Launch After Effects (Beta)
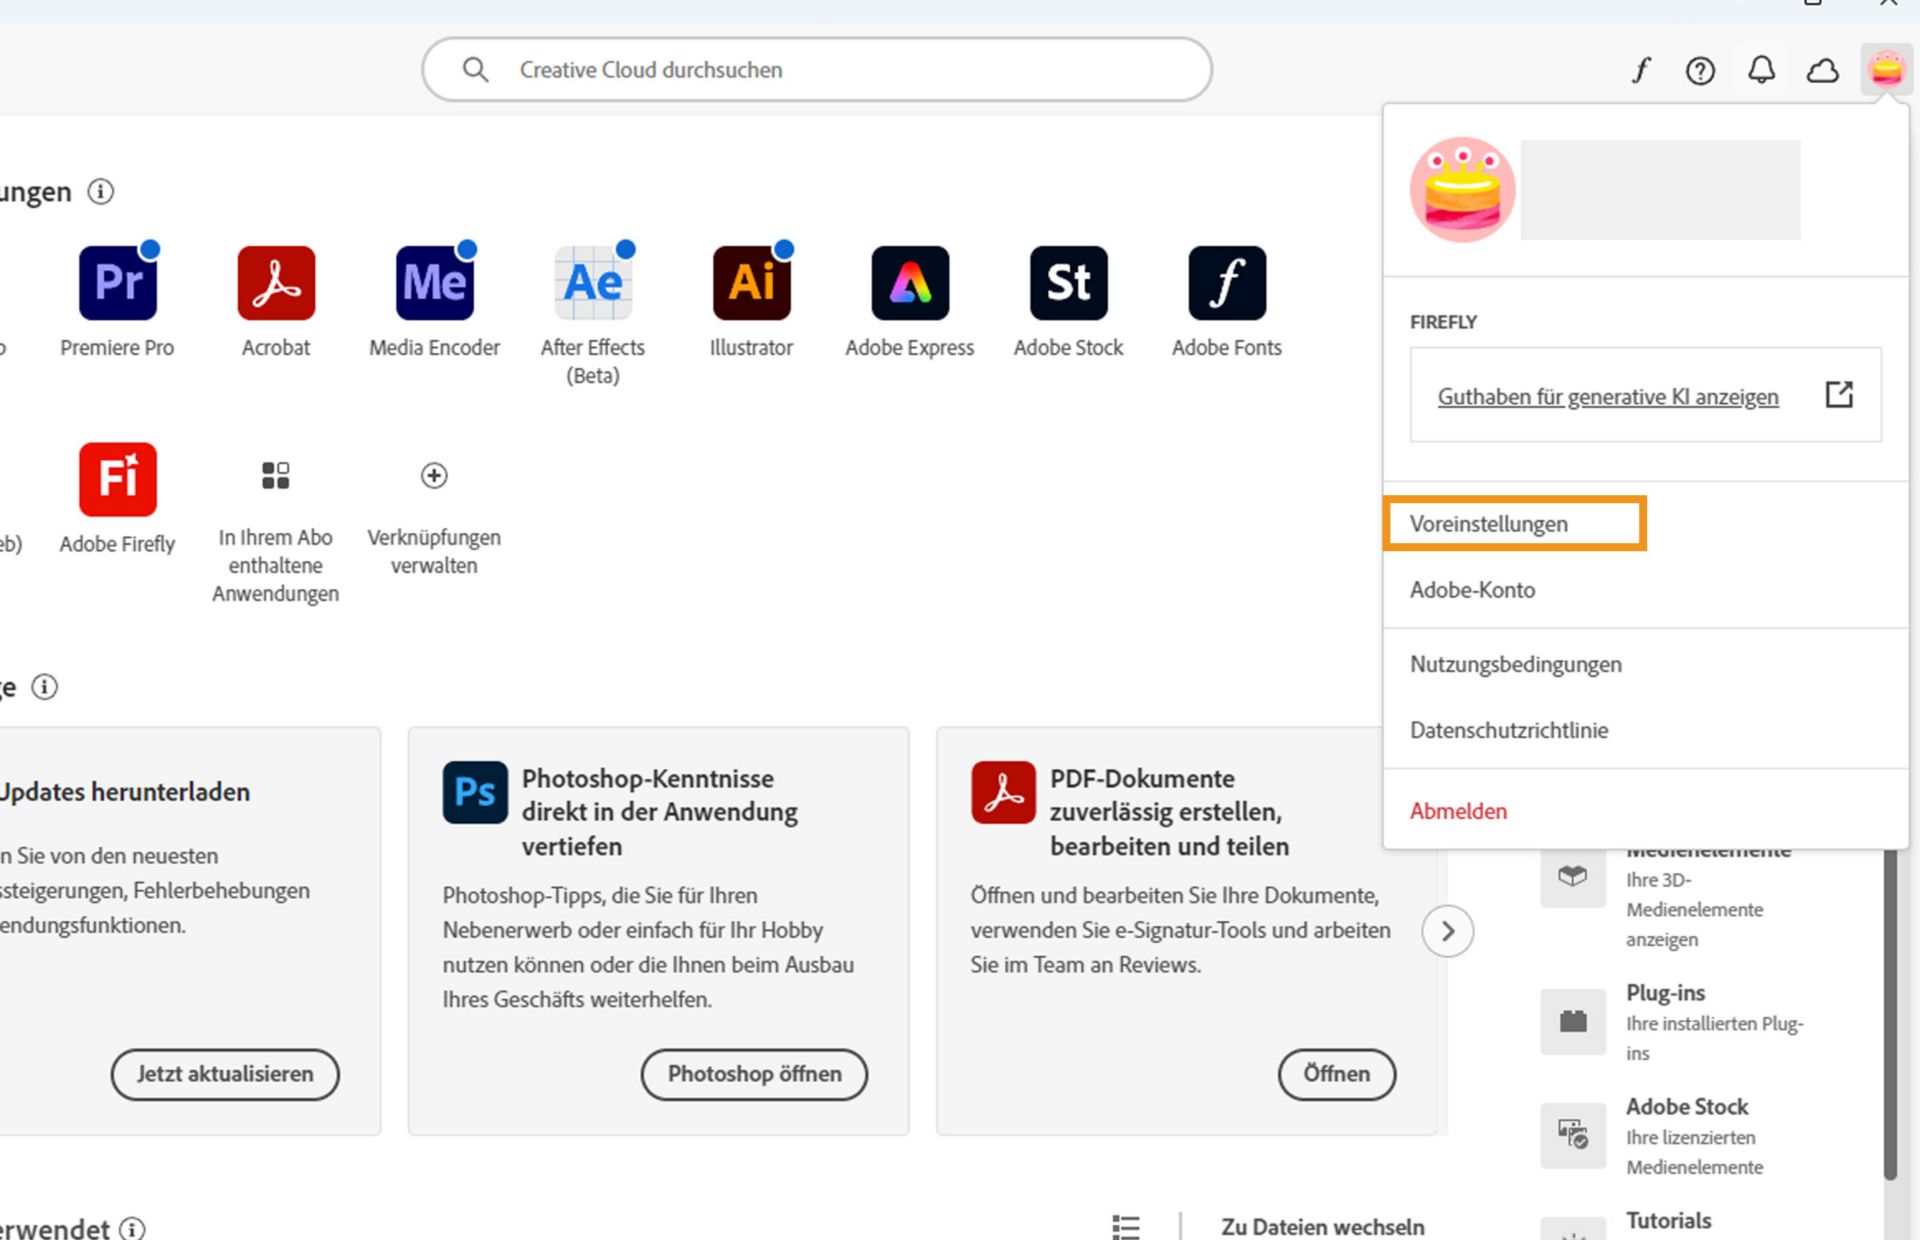 coord(593,283)
